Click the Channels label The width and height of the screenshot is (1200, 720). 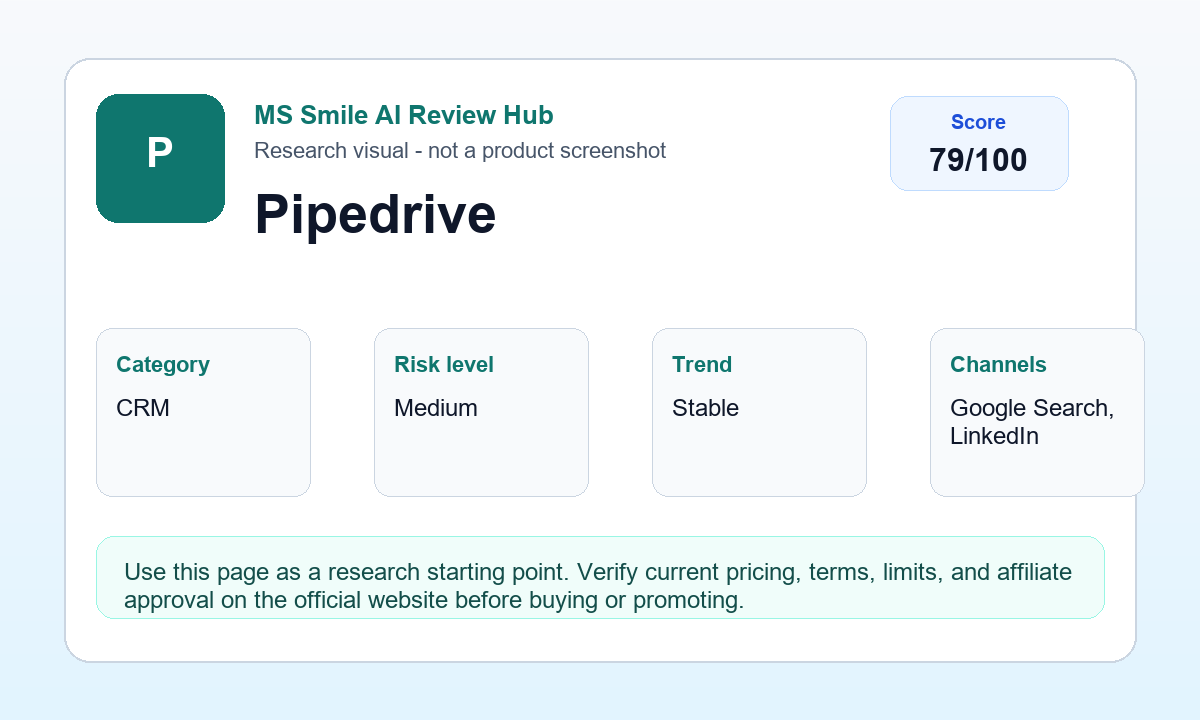point(998,364)
